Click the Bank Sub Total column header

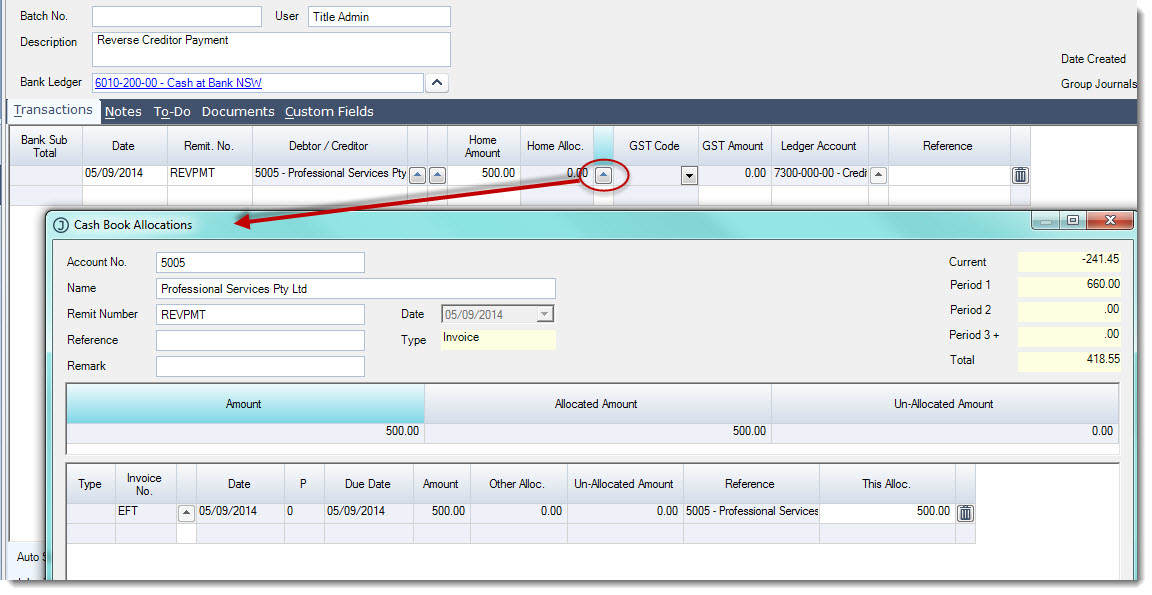[x=45, y=146]
